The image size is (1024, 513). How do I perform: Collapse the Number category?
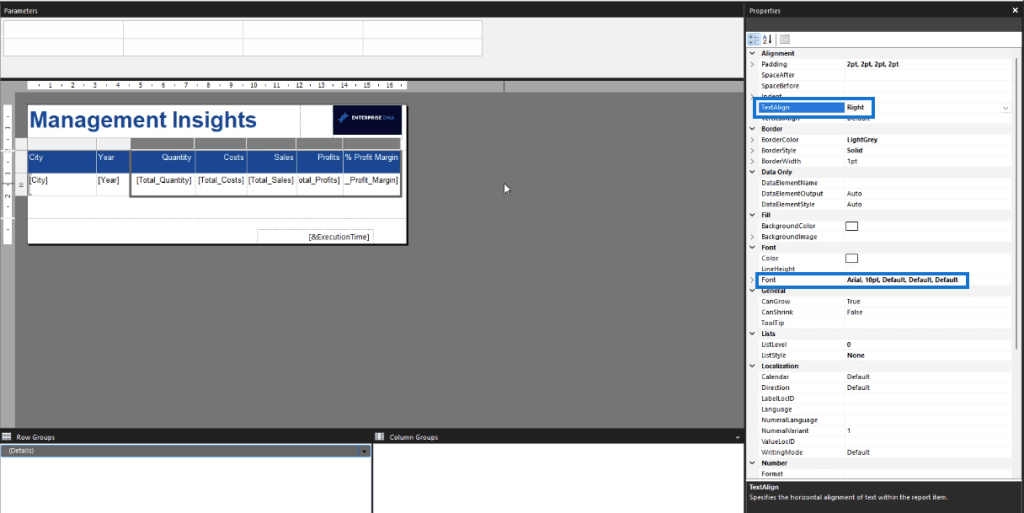(x=752, y=463)
